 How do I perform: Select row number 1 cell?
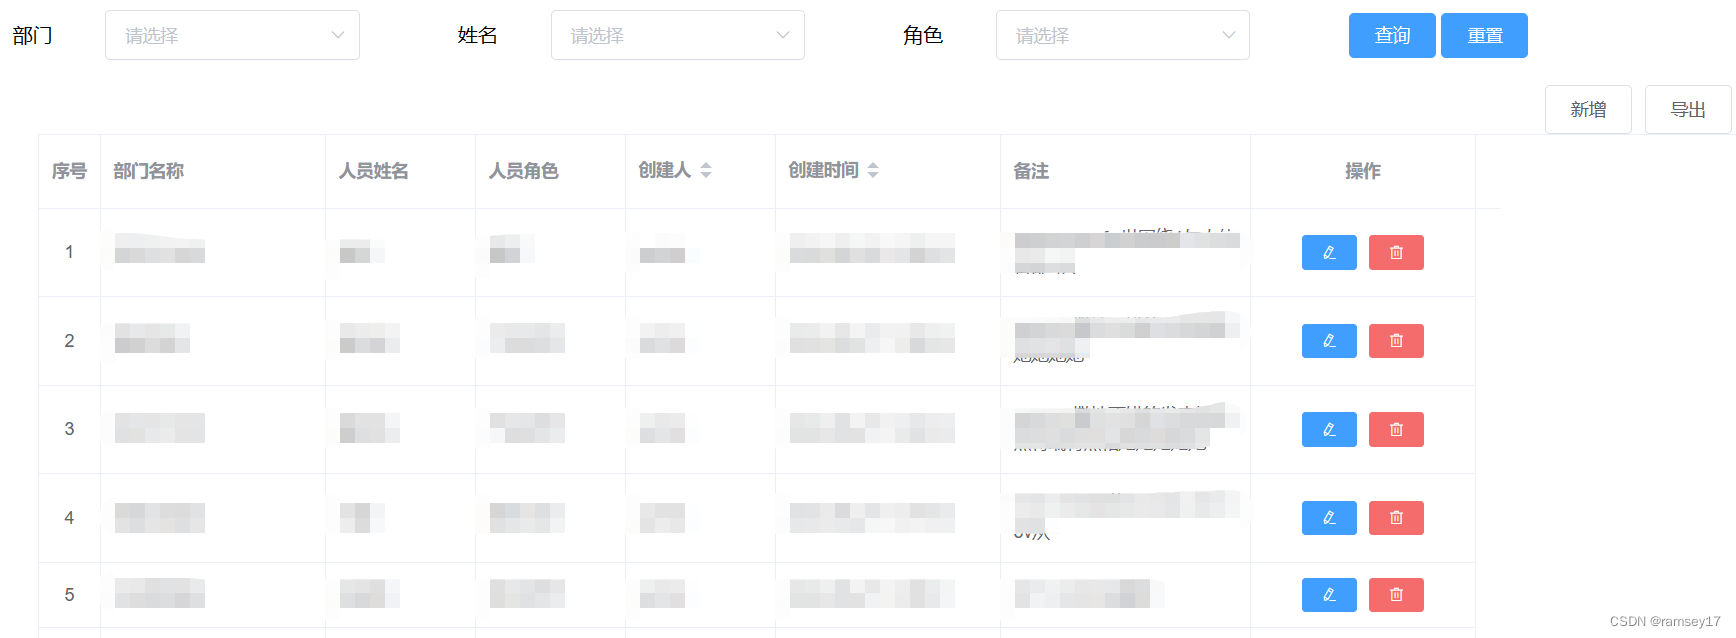click(x=69, y=252)
